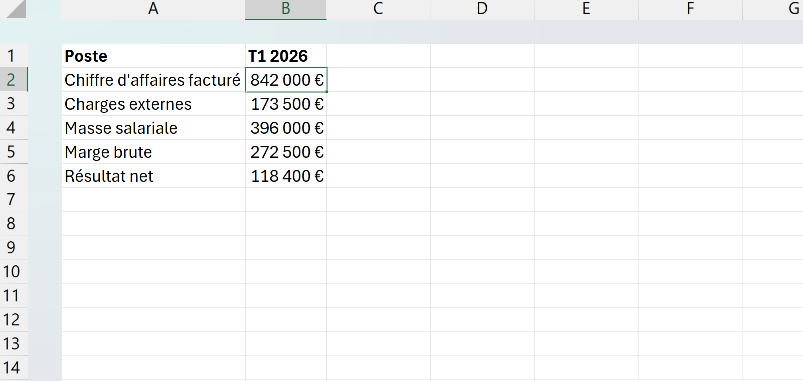Click the 'T1 2026' header cell
Viewport: 803px width, 381px height.
[x=286, y=56]
